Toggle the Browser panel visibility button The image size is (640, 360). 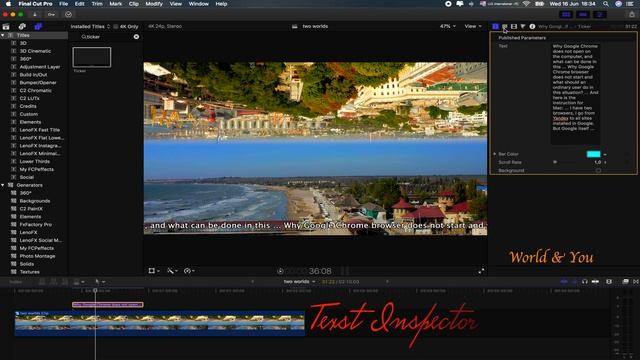pyautogui.click(x=566, y=14)
